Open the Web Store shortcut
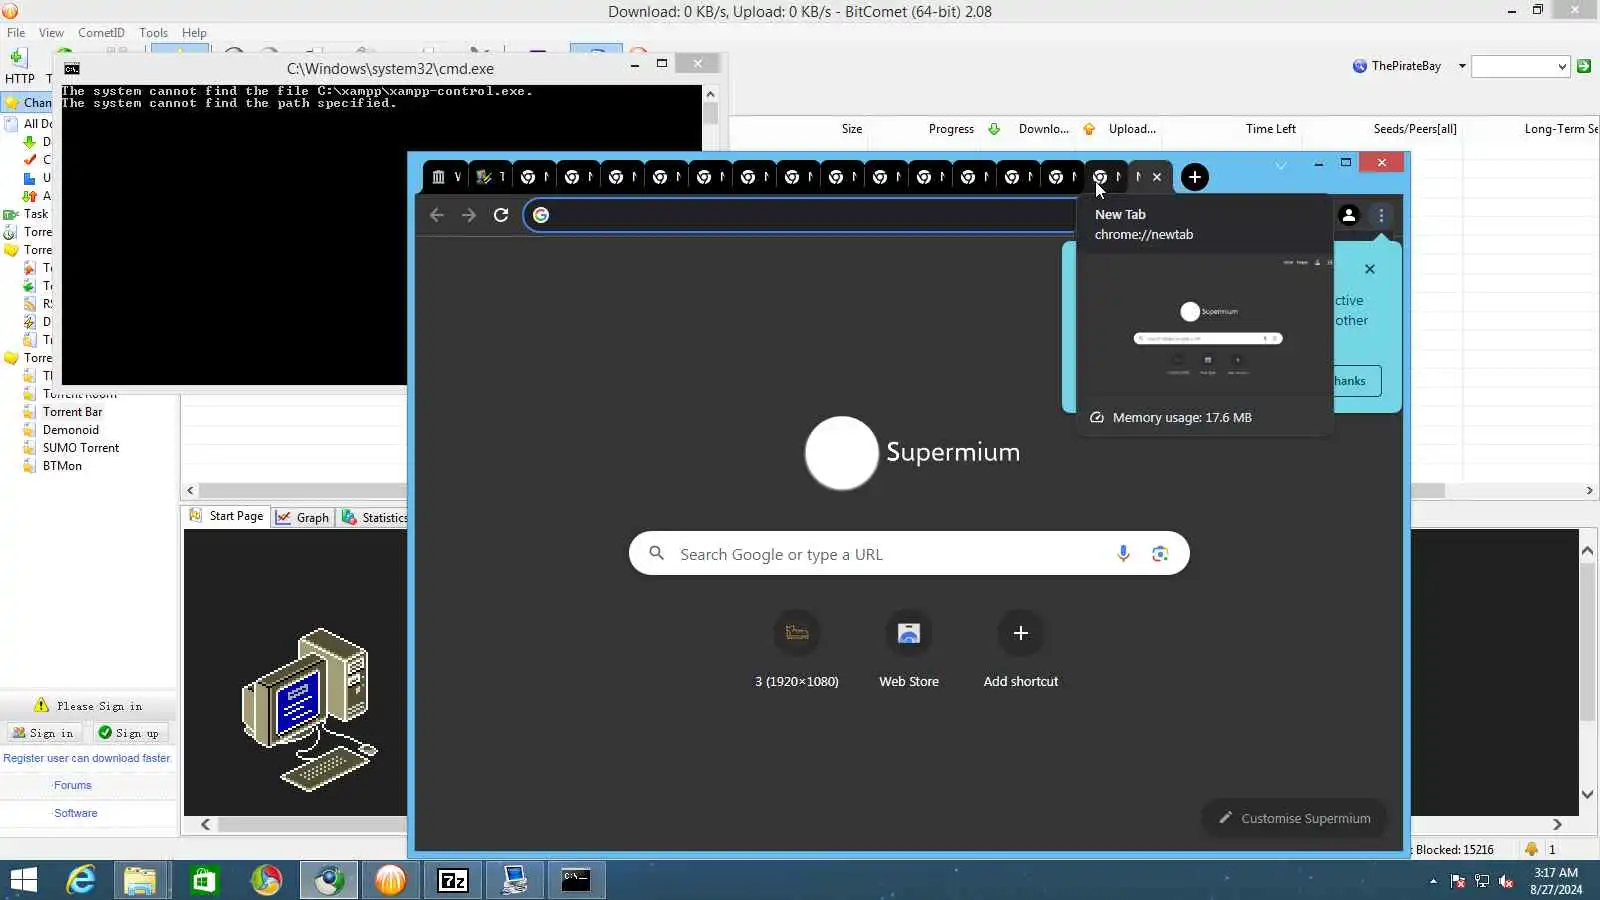The image size is (1600, 900). pos(909,650)
